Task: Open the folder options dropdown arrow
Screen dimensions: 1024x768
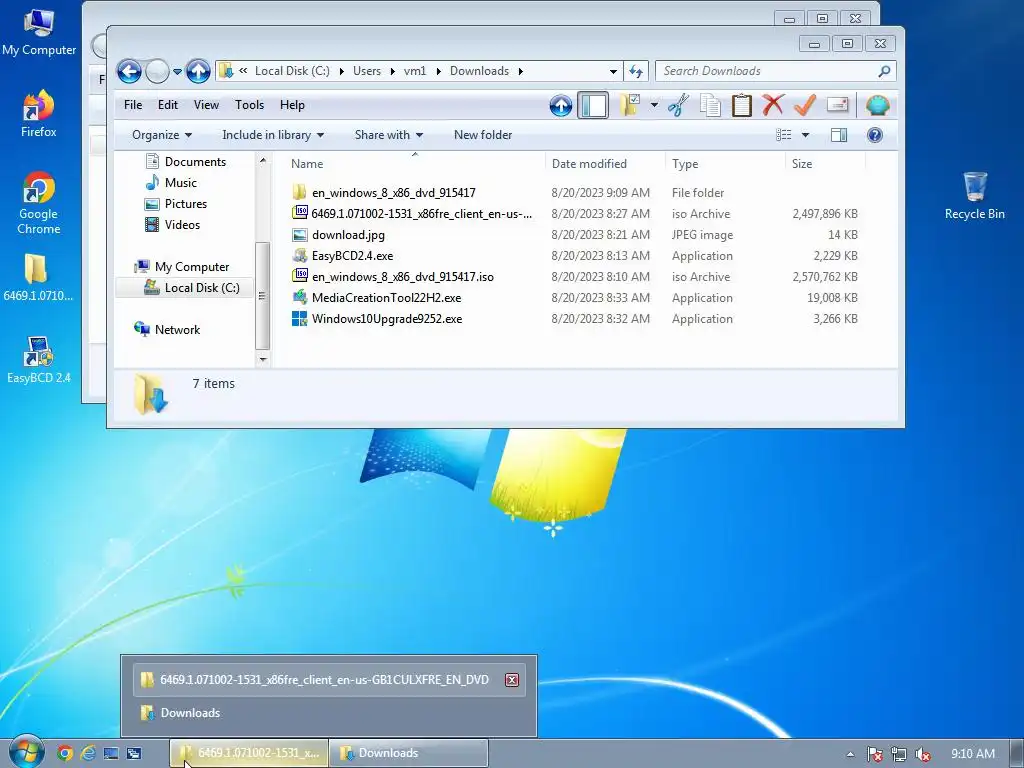Action: [654, 105]
